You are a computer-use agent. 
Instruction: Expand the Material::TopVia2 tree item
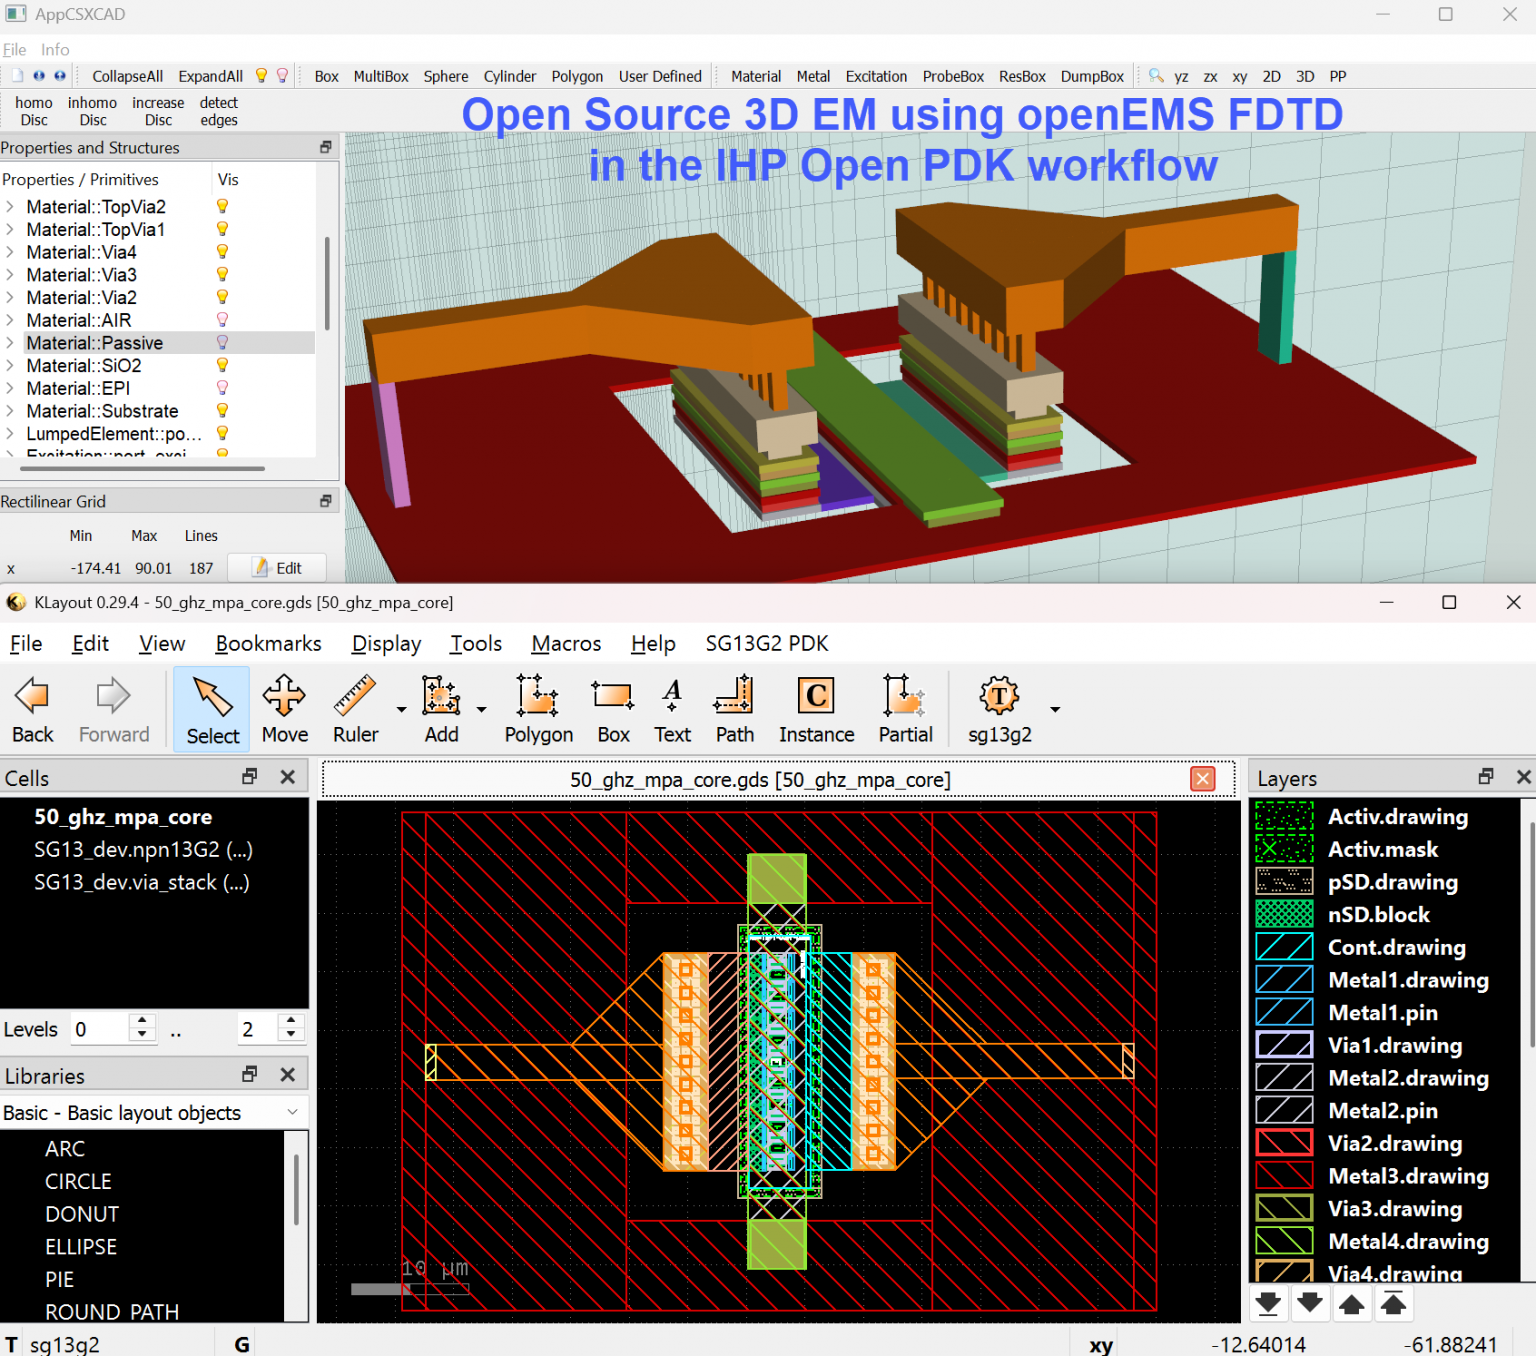click(10, 206)
